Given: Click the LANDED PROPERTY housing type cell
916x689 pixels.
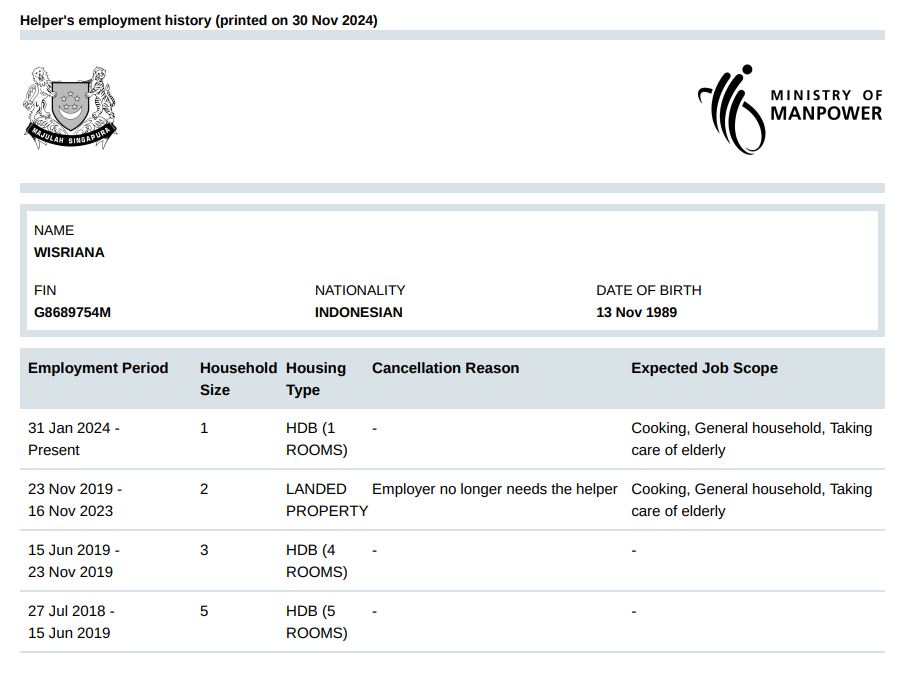Looking at the screenshot, I should (x=327, y=500).
